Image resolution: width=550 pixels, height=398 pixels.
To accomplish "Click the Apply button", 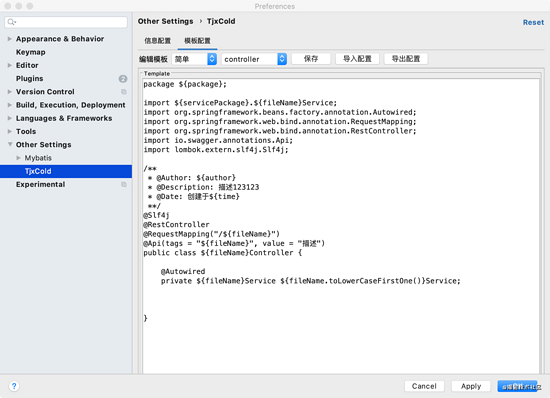I will (x=471, y=386).
